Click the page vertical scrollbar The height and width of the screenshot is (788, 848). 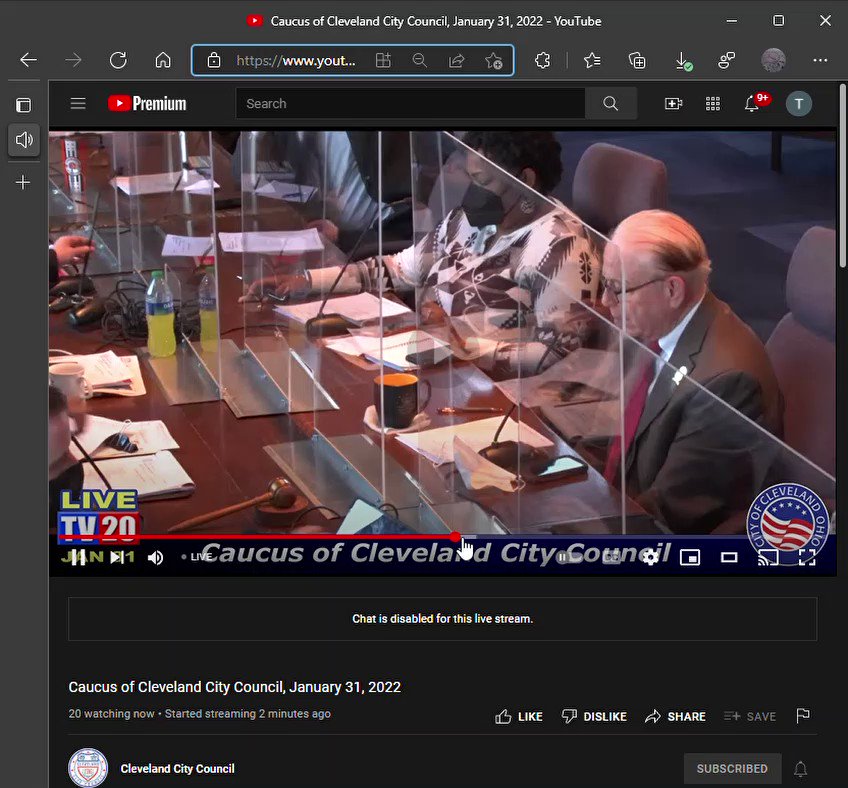[x=843, y=175]
